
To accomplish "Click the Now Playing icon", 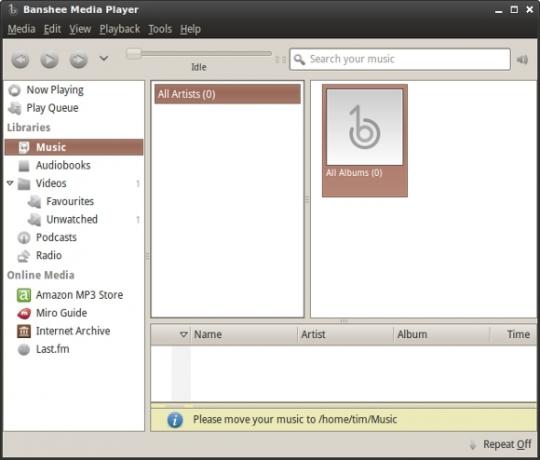I will pos(14,90).
